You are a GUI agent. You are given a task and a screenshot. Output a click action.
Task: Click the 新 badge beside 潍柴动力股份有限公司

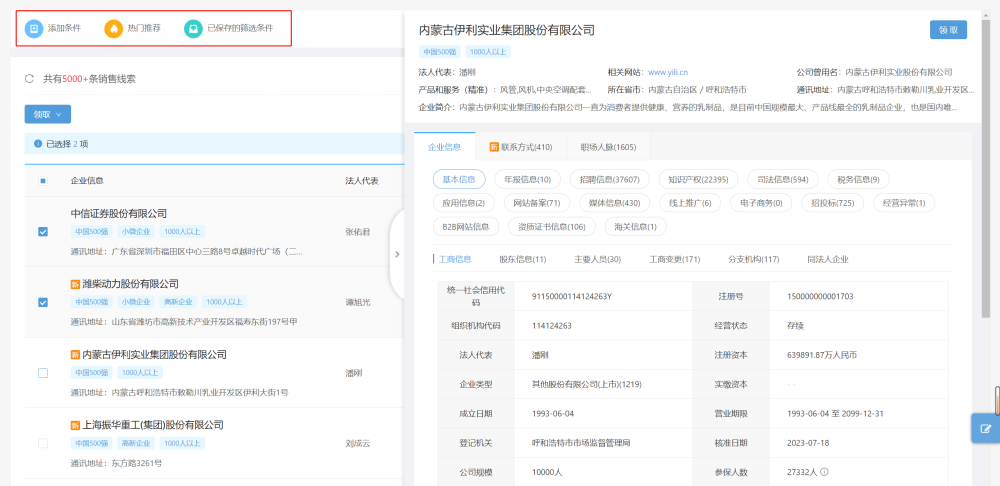75,284
